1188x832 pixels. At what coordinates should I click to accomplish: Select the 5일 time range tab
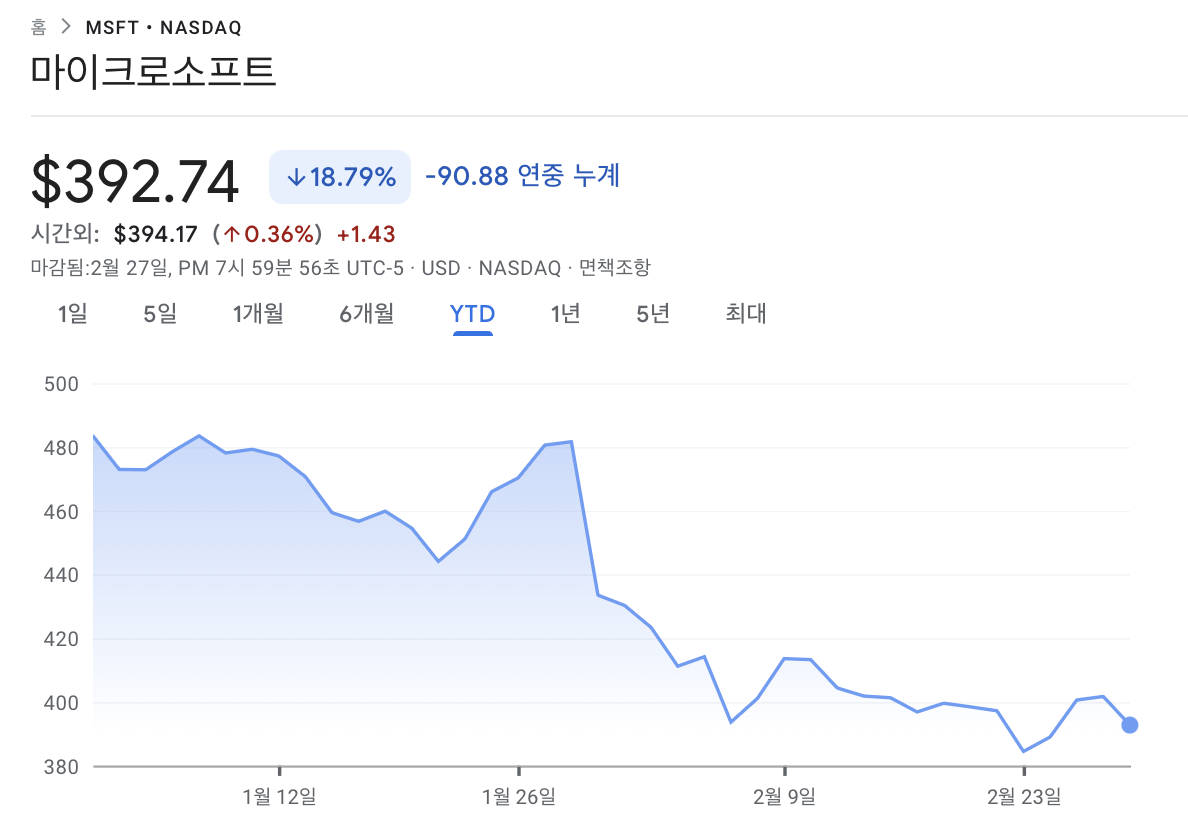[x=160, y=314]
